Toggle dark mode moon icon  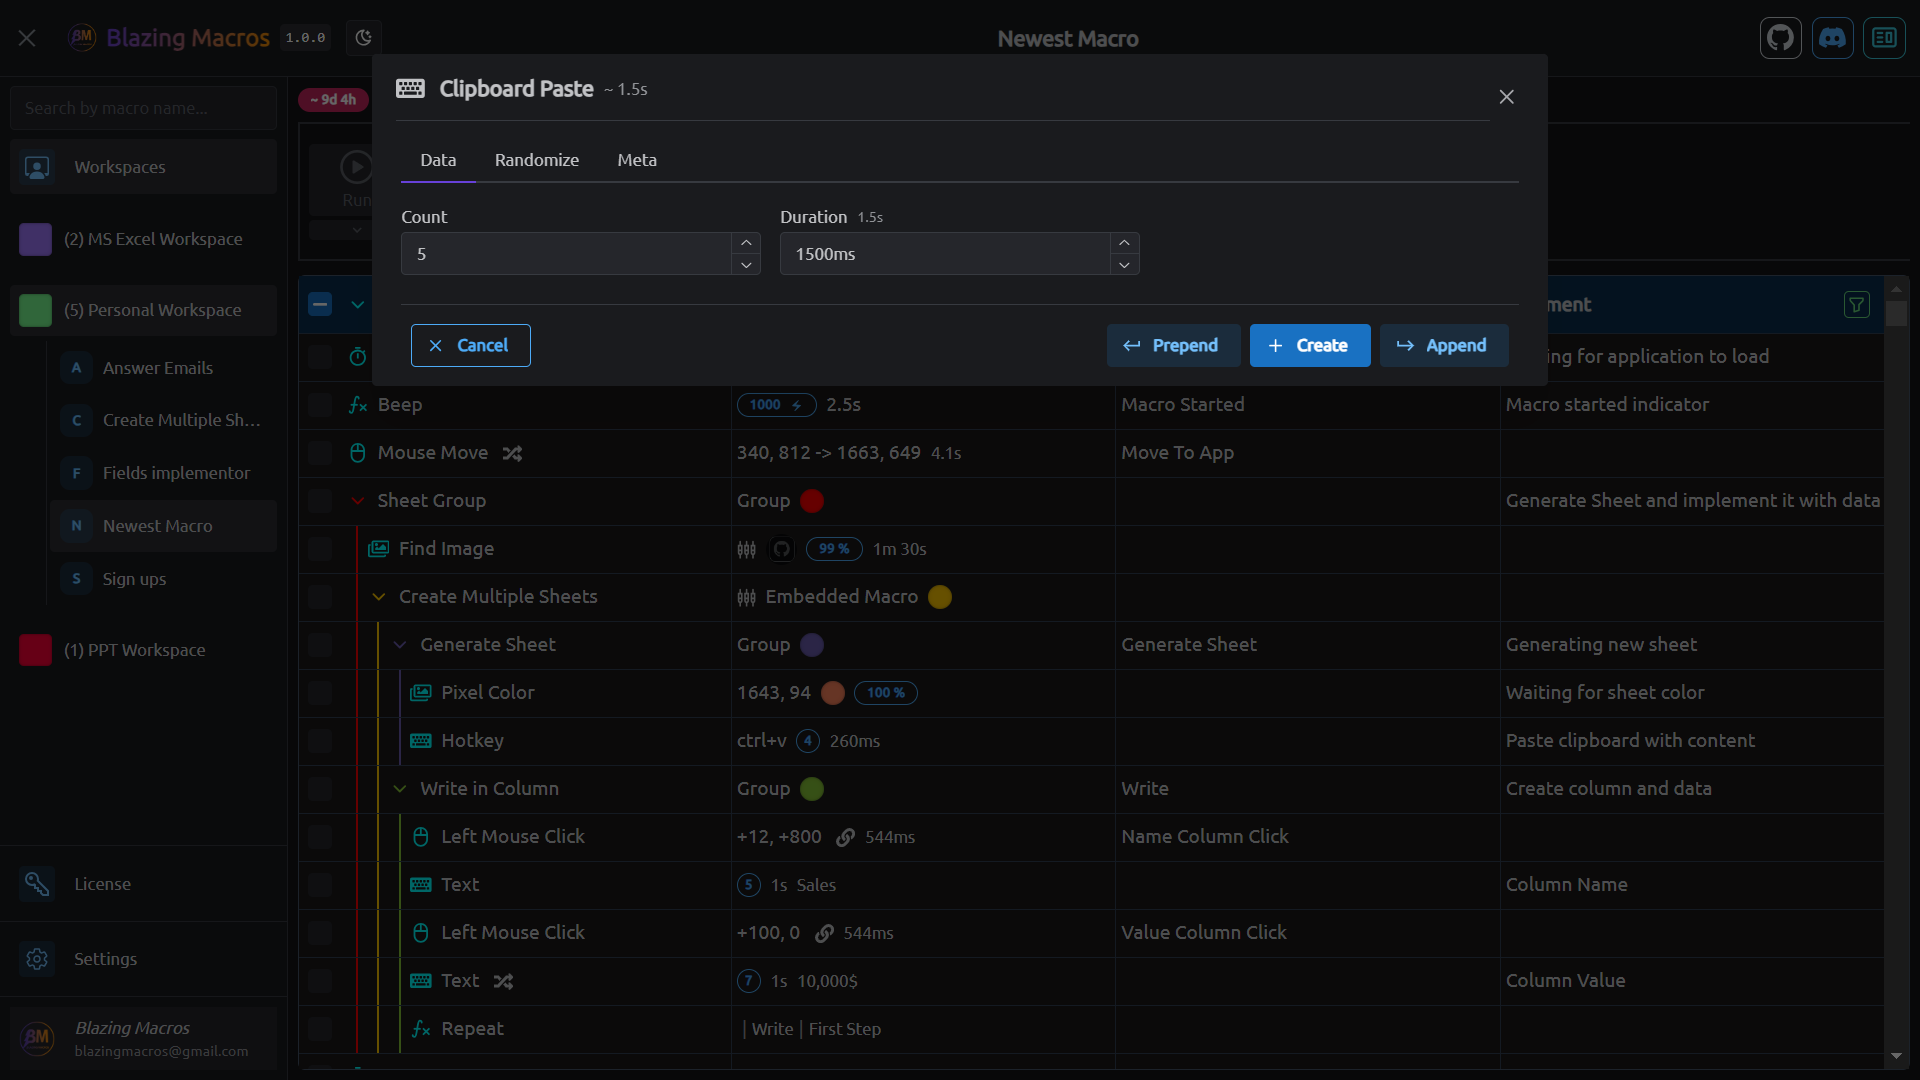click(x=364, y=38)
